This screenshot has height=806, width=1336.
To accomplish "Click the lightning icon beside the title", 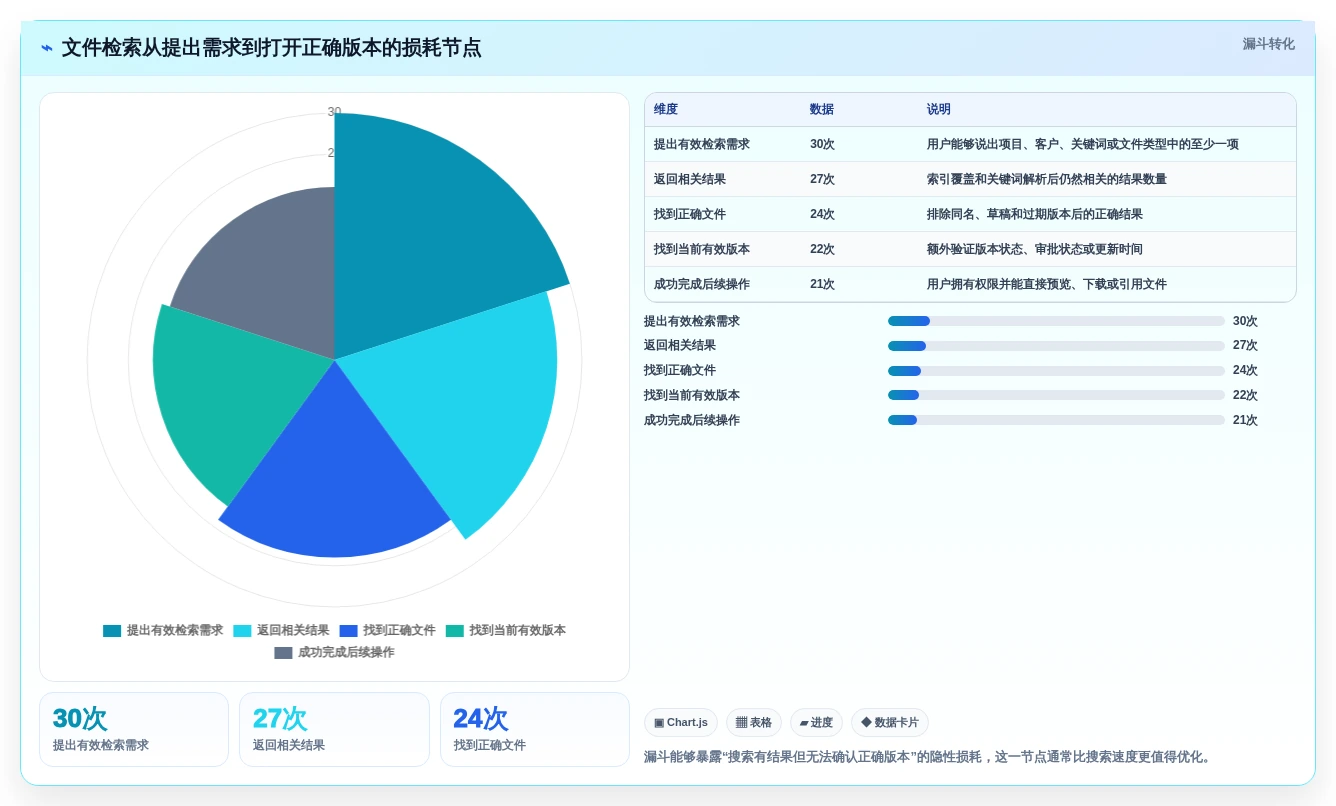I will click(47, 48).
